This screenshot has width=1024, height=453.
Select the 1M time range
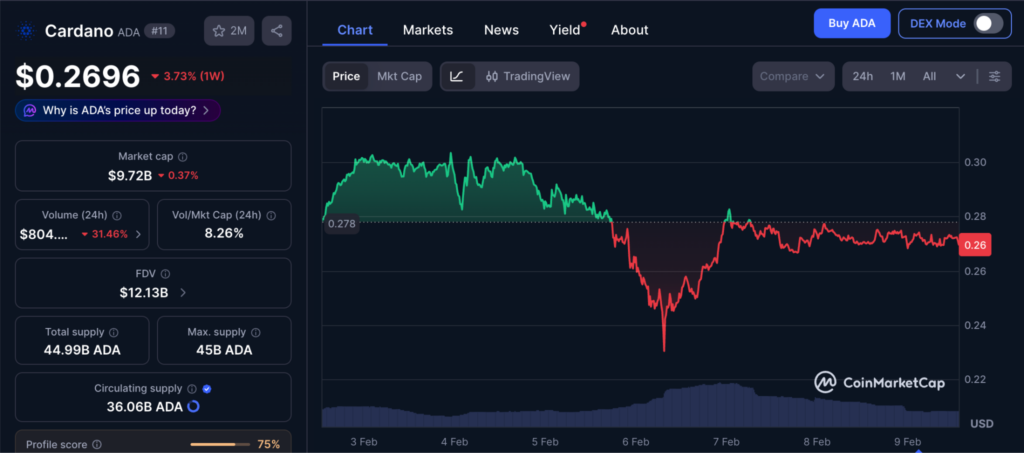point(898,76)
